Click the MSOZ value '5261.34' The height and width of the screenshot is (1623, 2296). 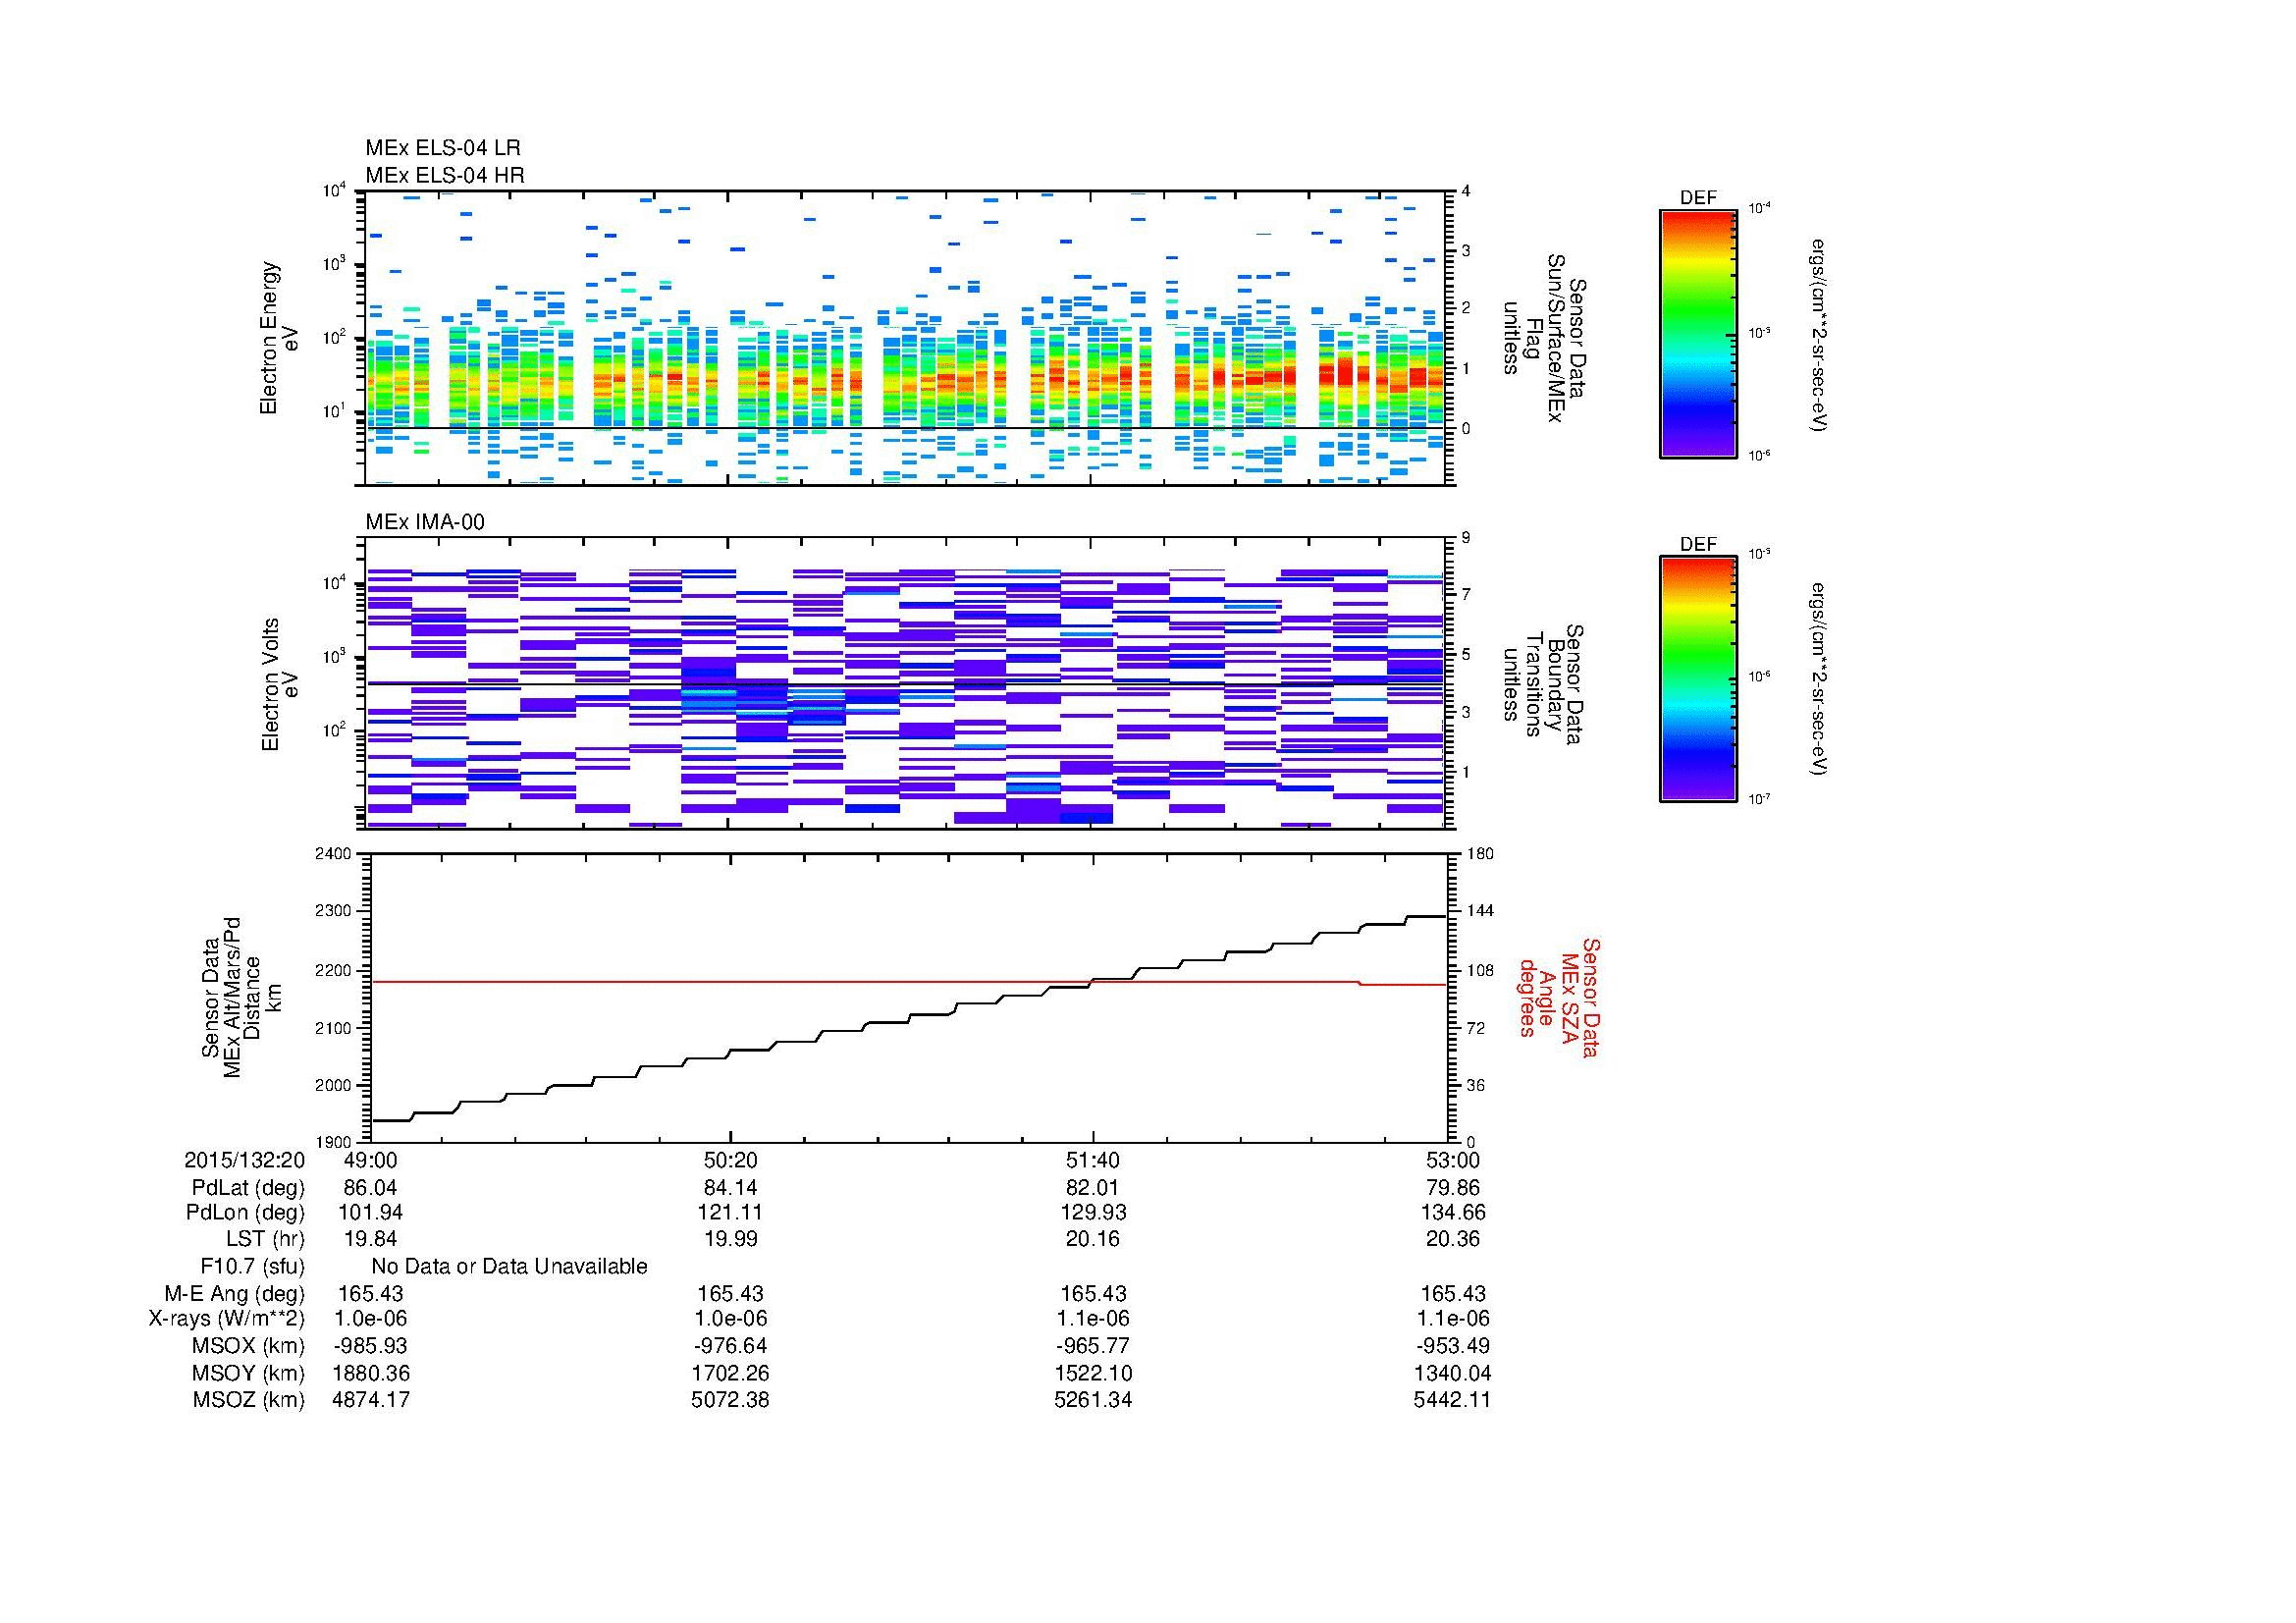1093,1400
